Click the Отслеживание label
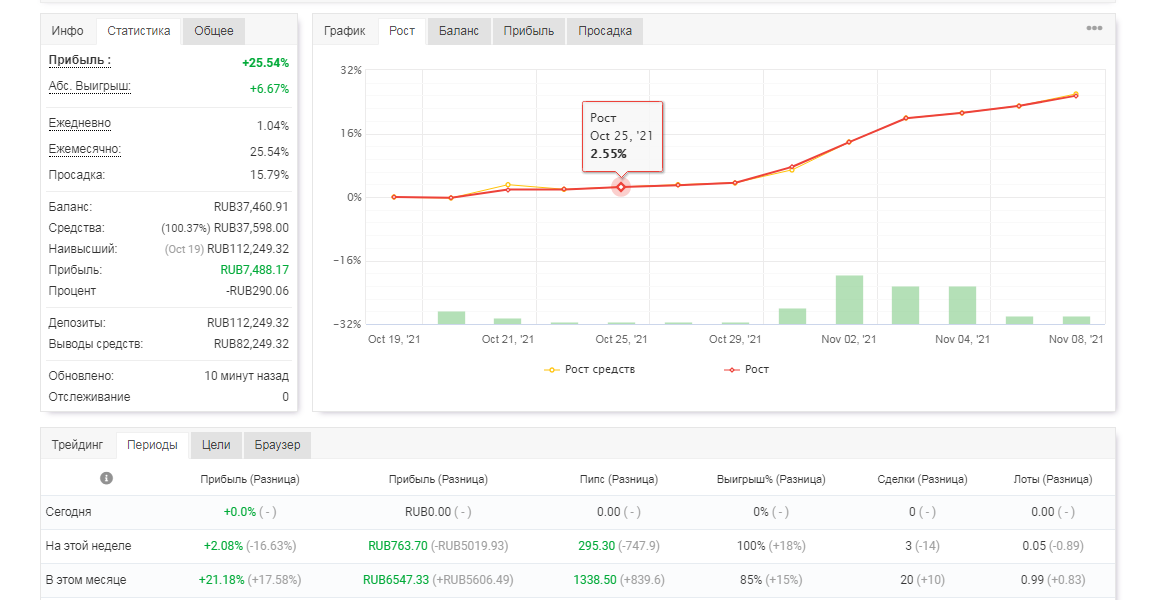 click(89, 397)
